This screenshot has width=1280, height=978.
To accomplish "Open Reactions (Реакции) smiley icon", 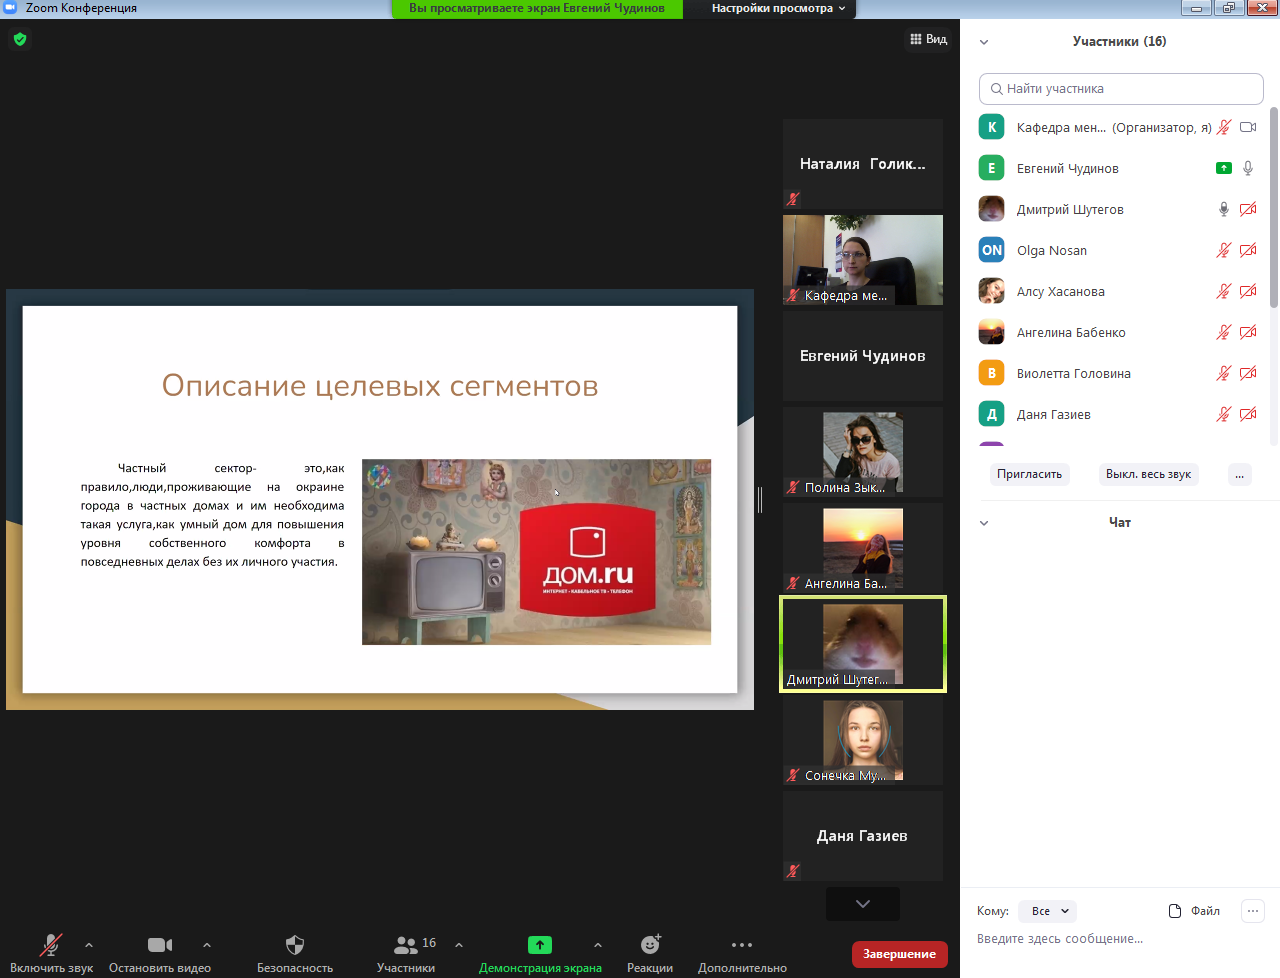I will [x=650, y=945].
